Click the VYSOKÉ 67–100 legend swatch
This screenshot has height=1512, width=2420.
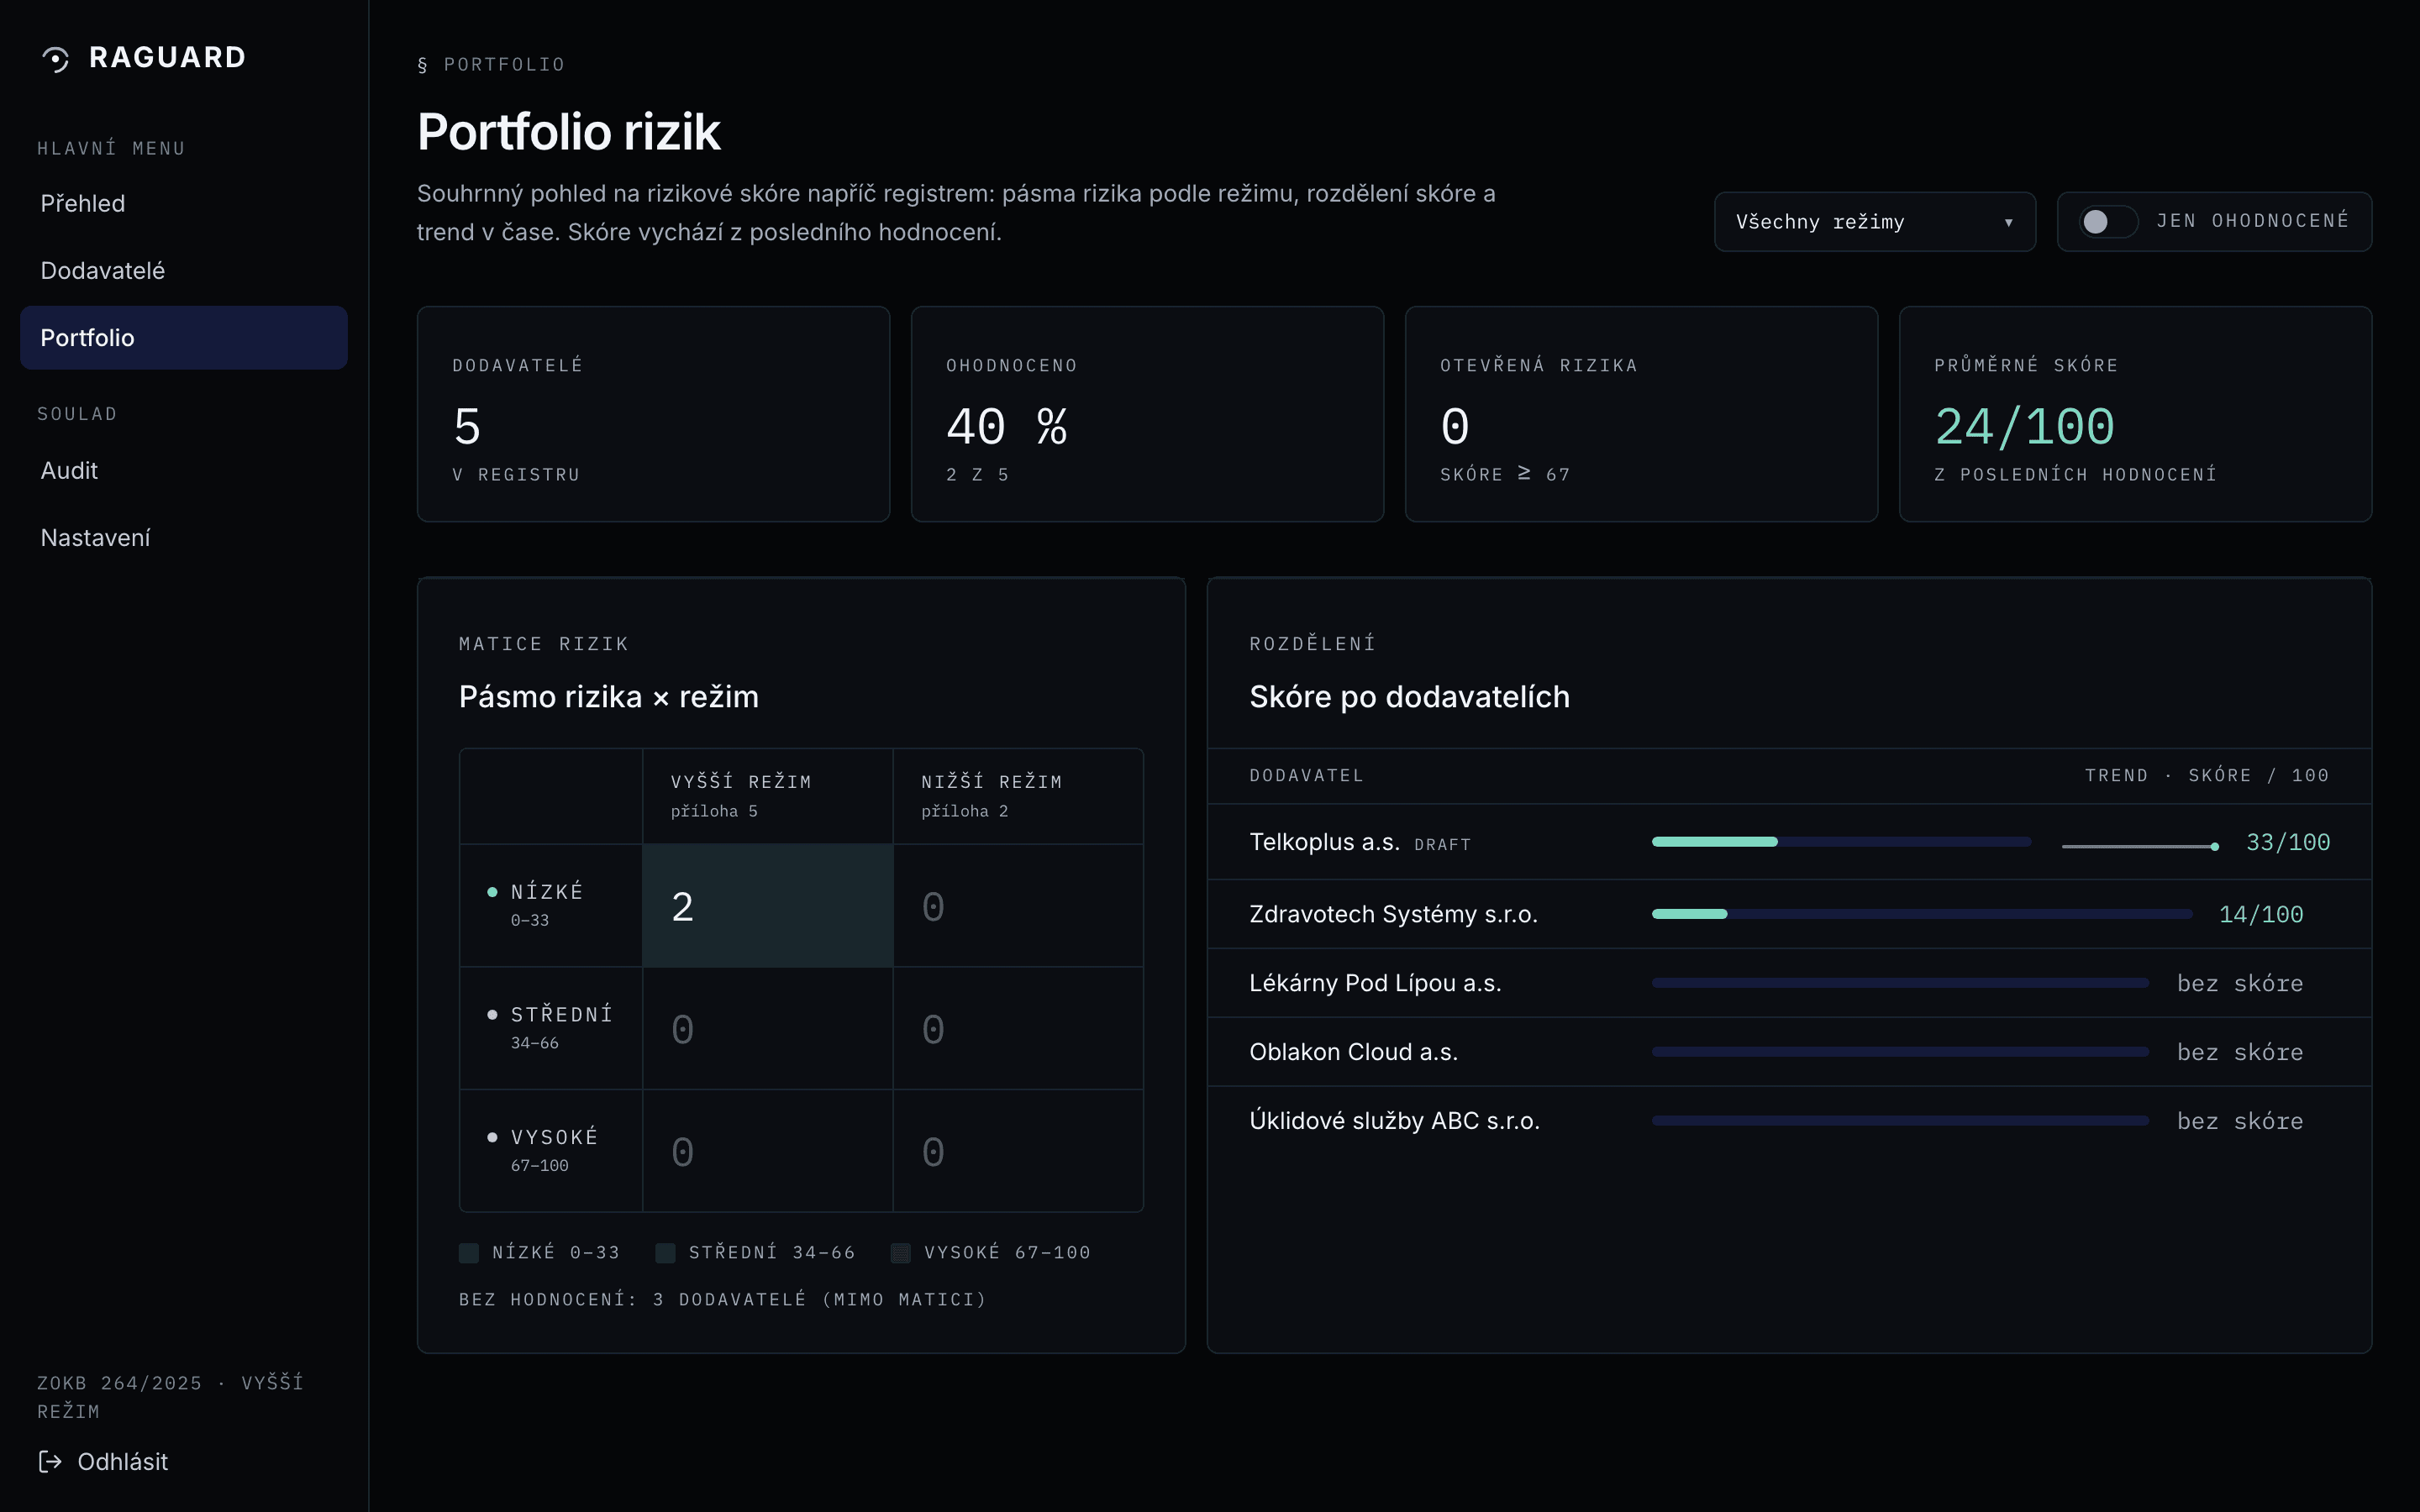[x=900, y=1253]
